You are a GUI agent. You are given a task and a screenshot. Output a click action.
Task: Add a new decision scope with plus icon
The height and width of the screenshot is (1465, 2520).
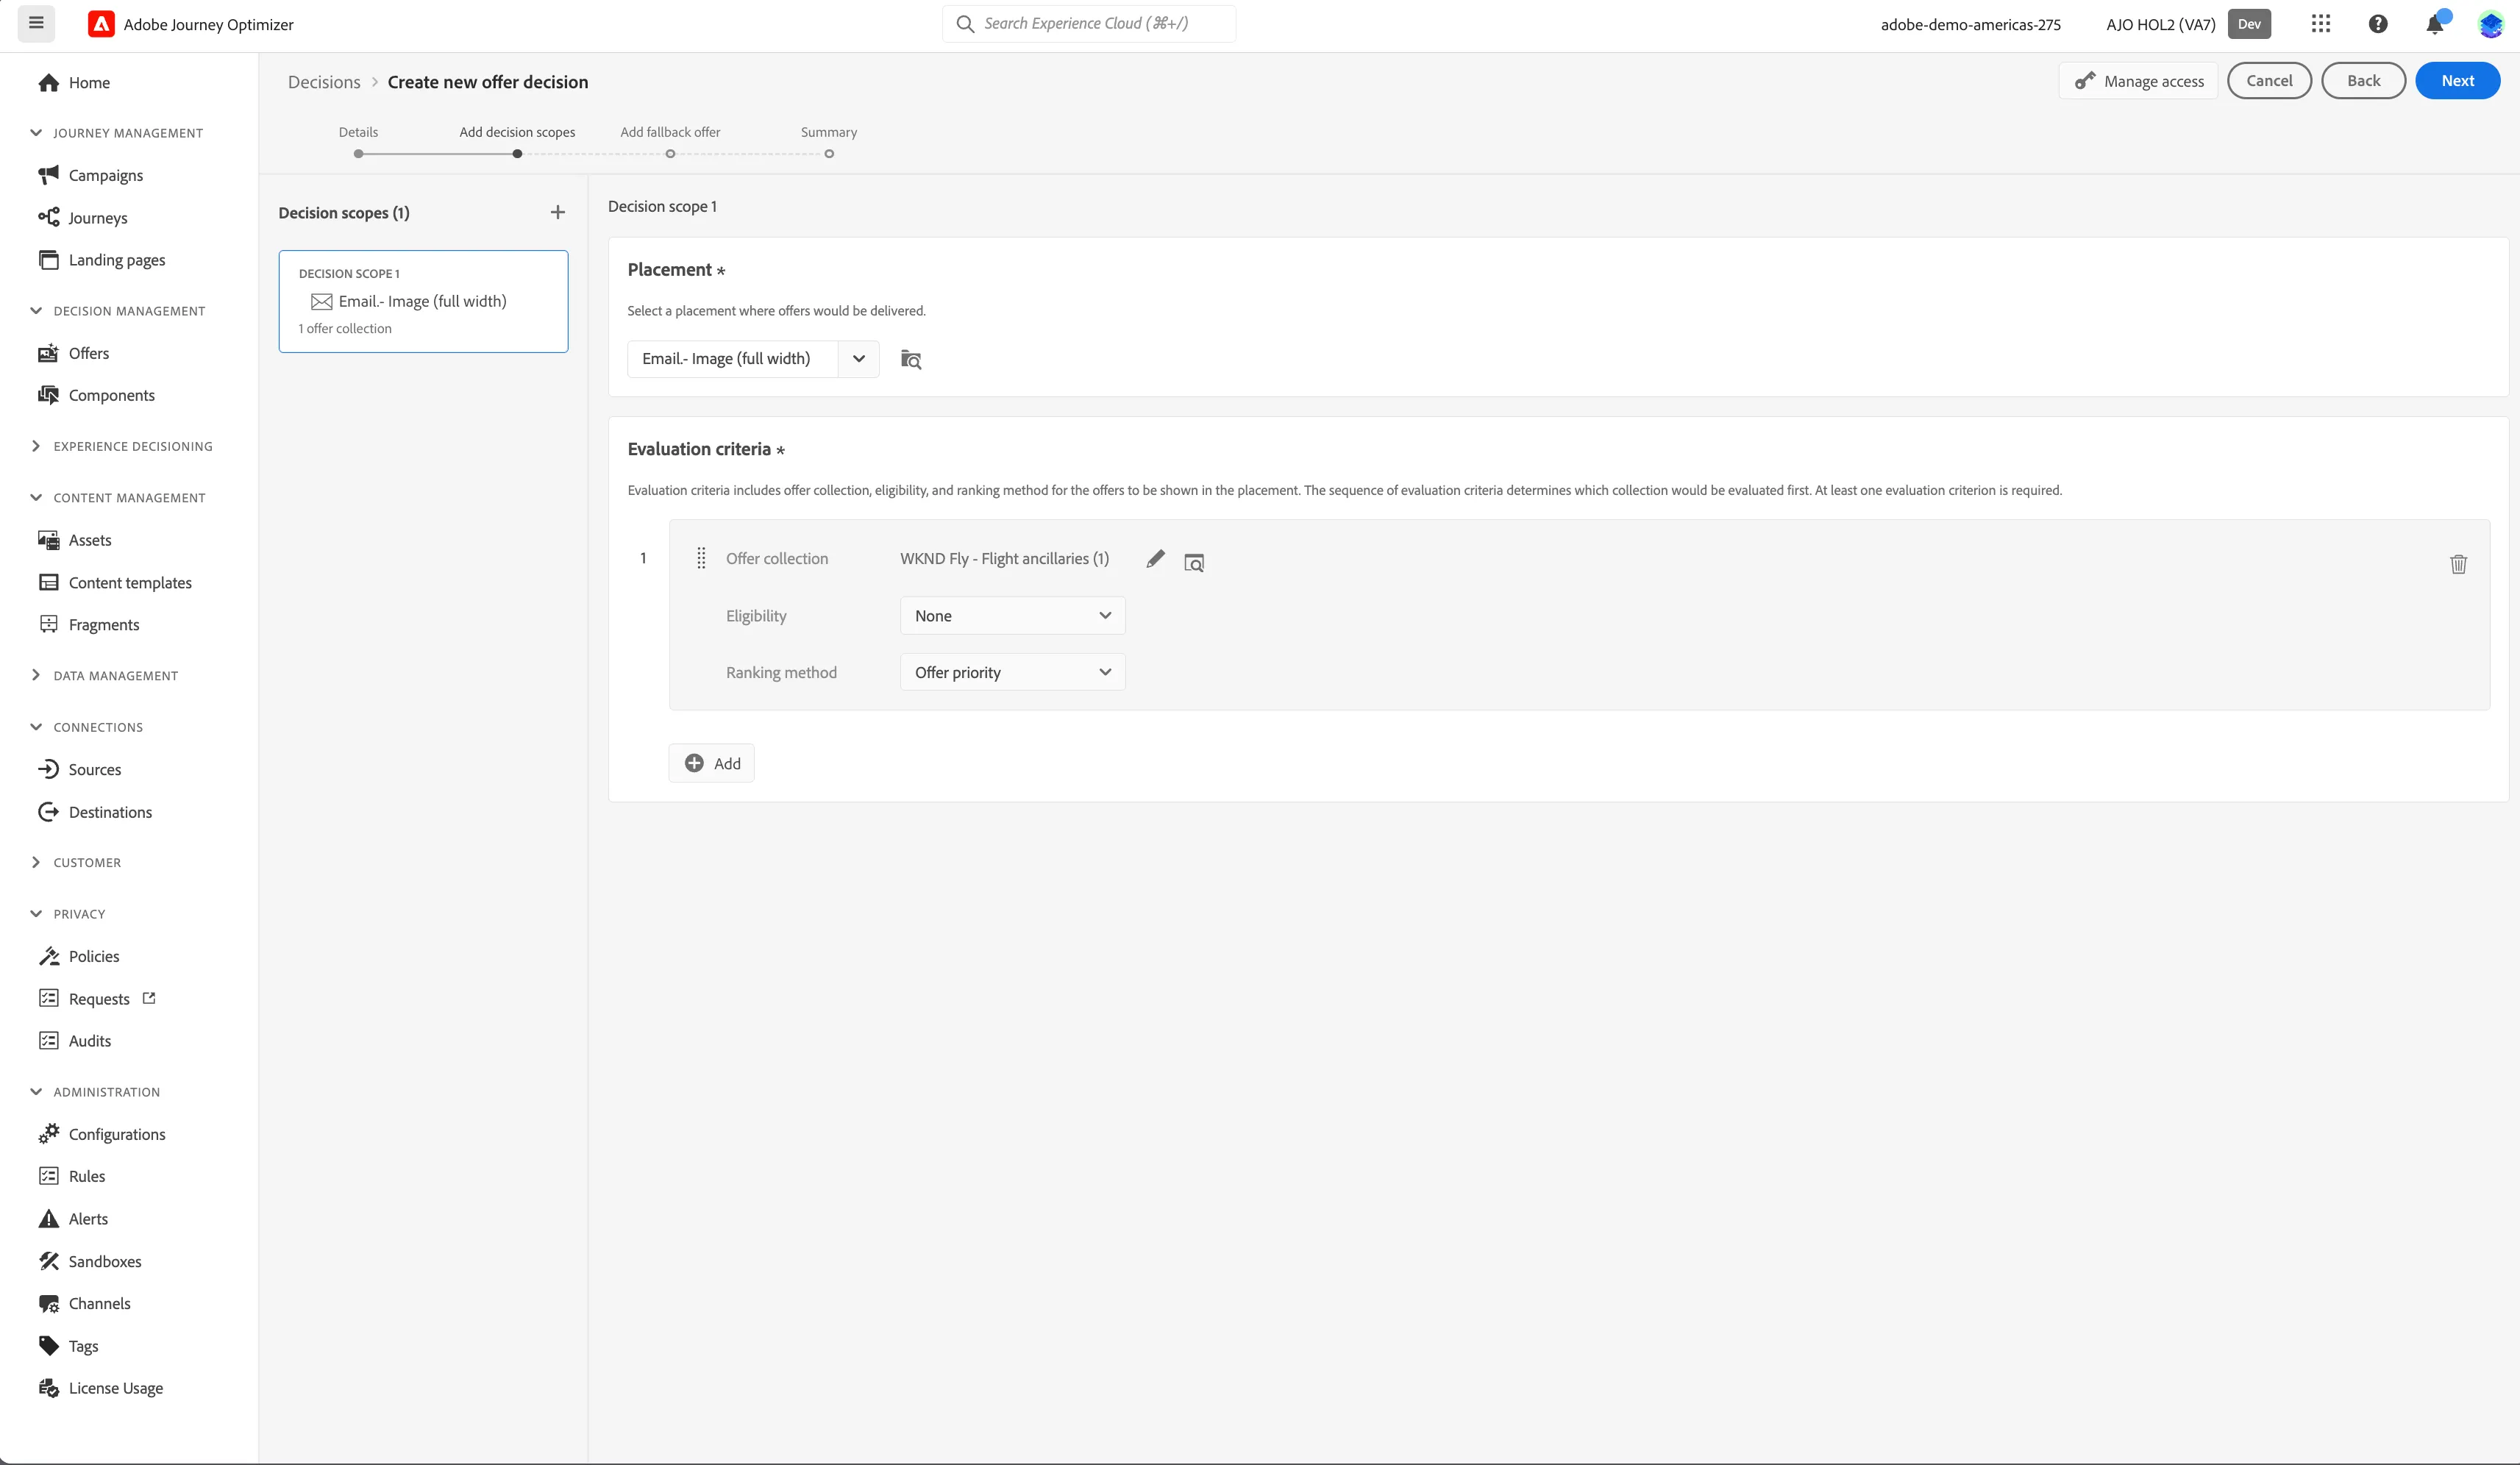pyautogui.click(x=558, y=212)
